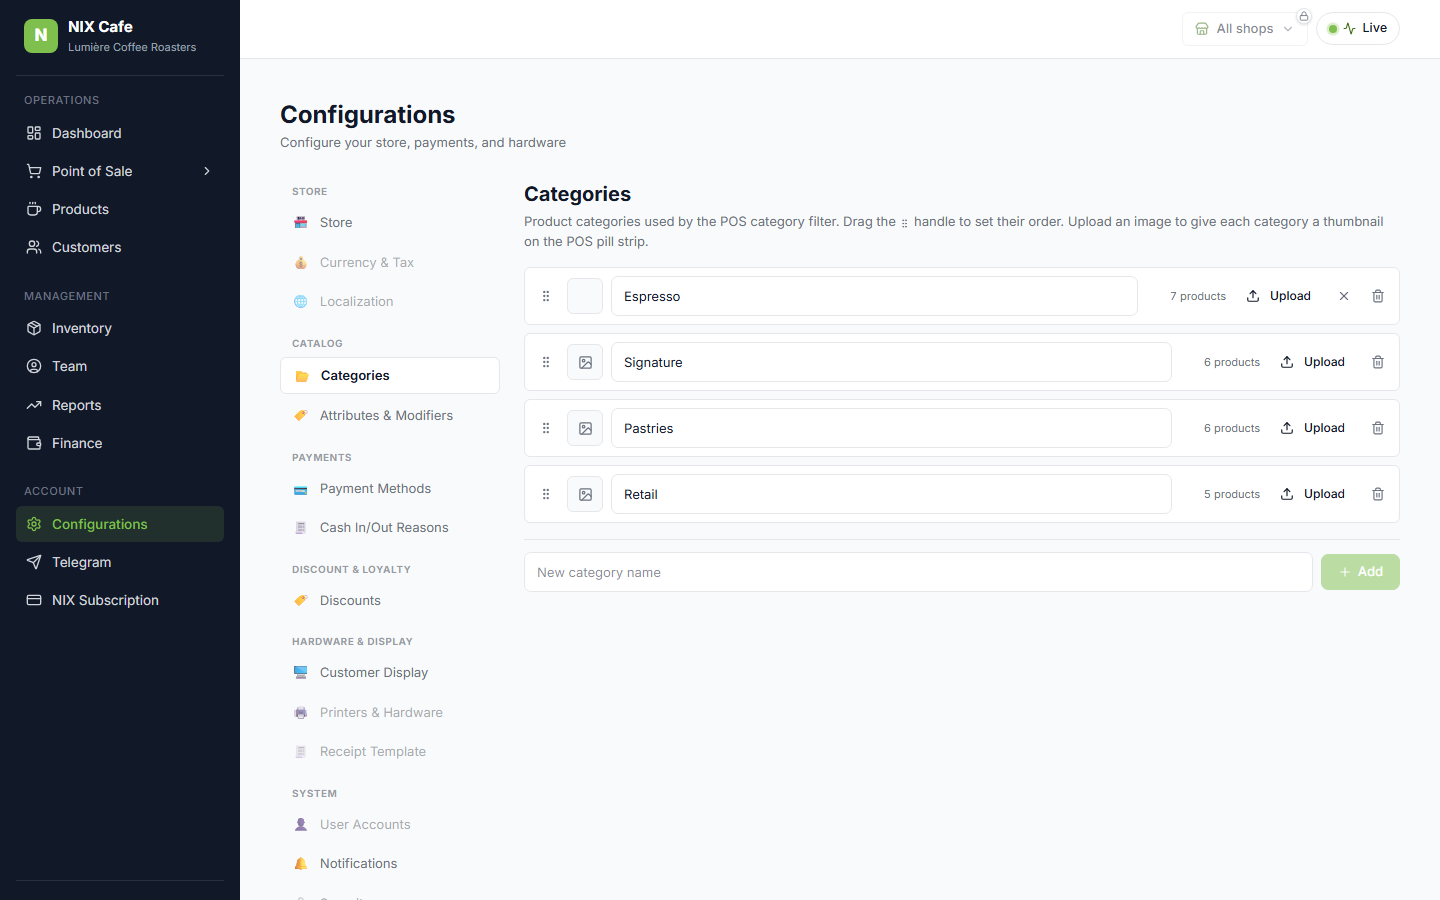The width and height of the screenshot is (1440, 900).
Task: Upload an image for Pastries
Action: point(1312,428)
